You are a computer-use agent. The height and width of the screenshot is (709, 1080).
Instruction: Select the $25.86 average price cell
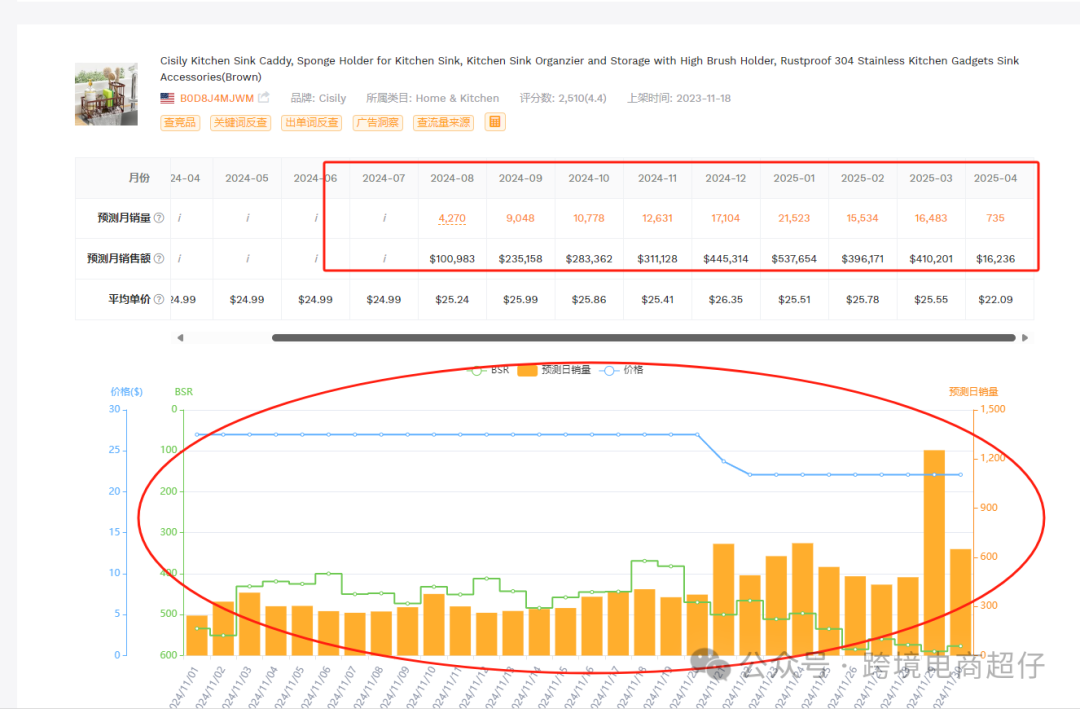[589, 300]
